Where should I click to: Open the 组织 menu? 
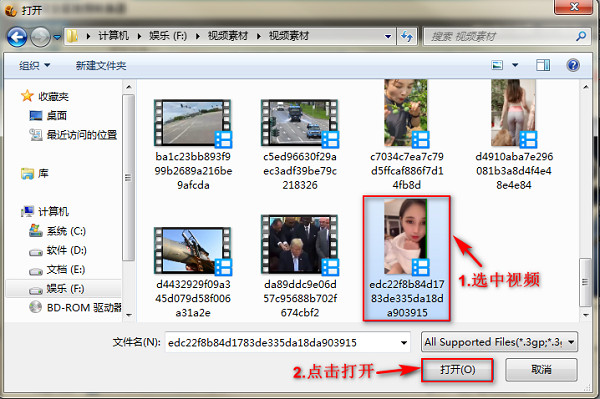click(34, 65)
